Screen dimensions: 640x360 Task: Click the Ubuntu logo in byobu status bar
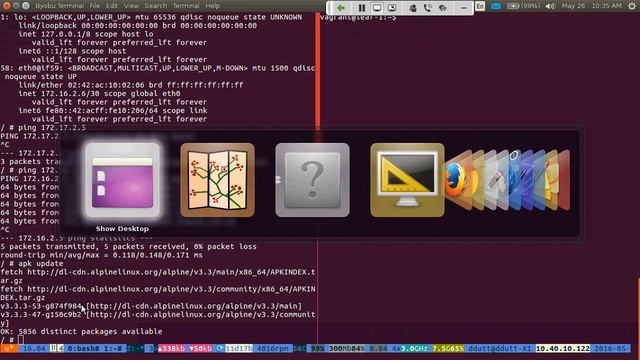[x=9, y=349]
